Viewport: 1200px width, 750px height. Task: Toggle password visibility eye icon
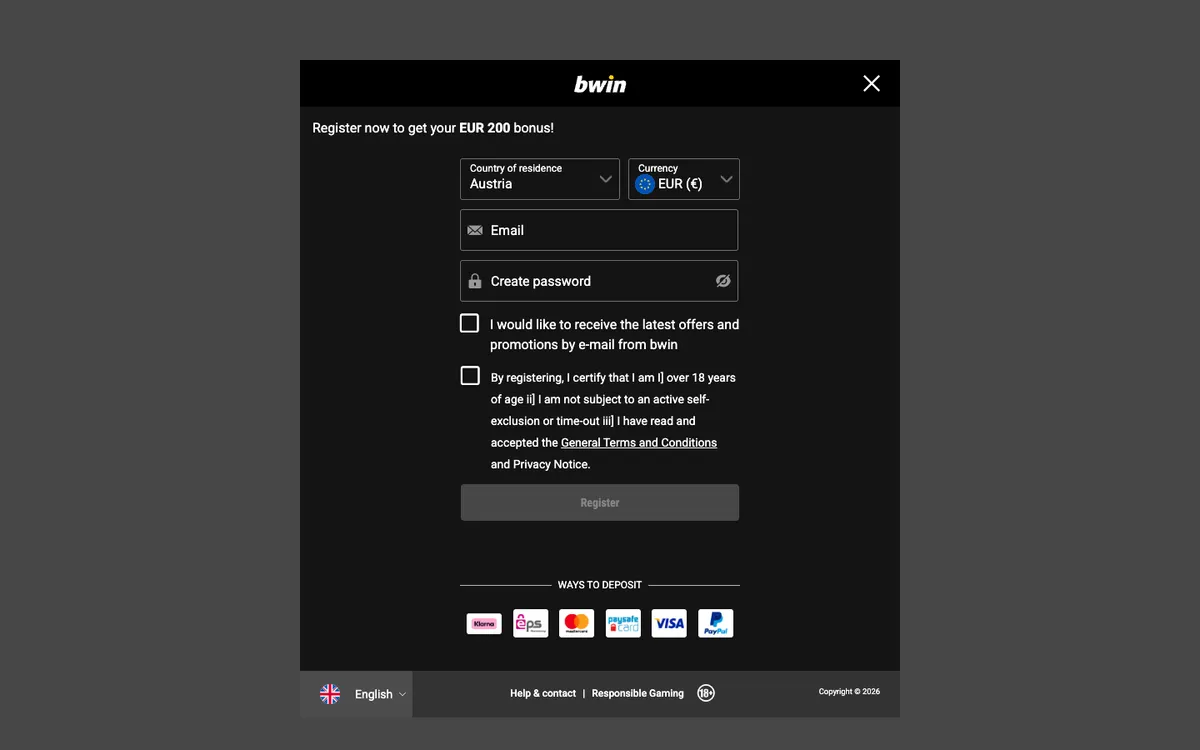click(x=723, y=281)
